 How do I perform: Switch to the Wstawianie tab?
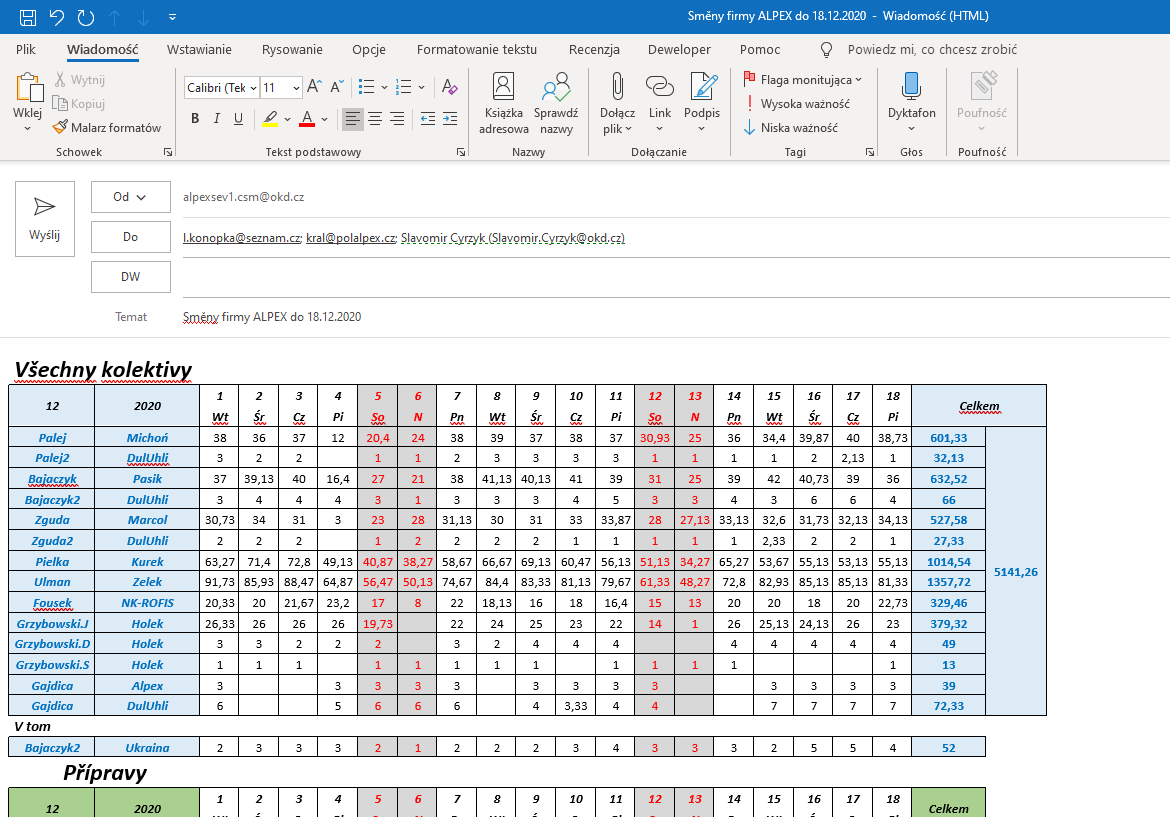(199, 49)
